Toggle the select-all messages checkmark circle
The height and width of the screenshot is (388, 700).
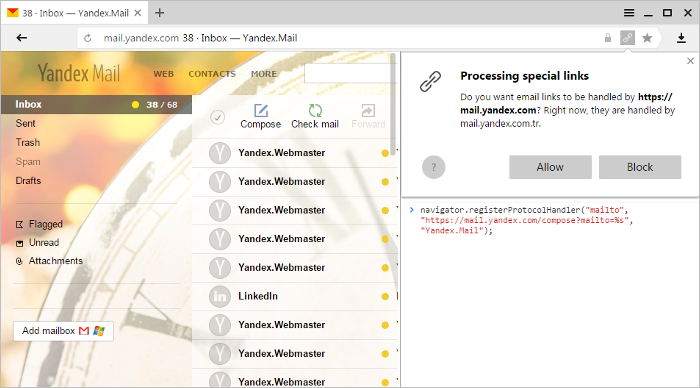[x=217, y=117]
